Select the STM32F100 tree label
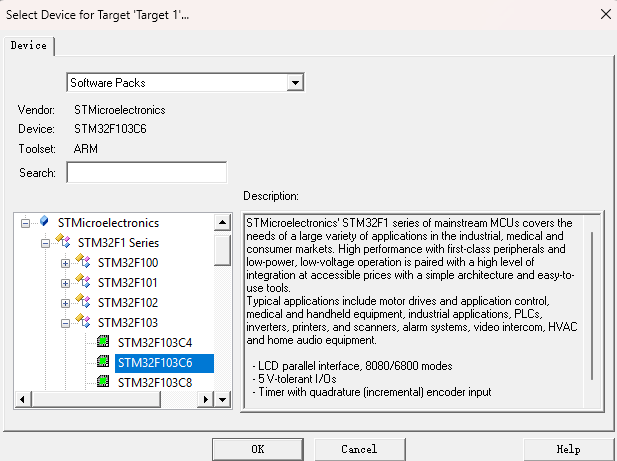The image size is (617, 461). click(128, 263)
